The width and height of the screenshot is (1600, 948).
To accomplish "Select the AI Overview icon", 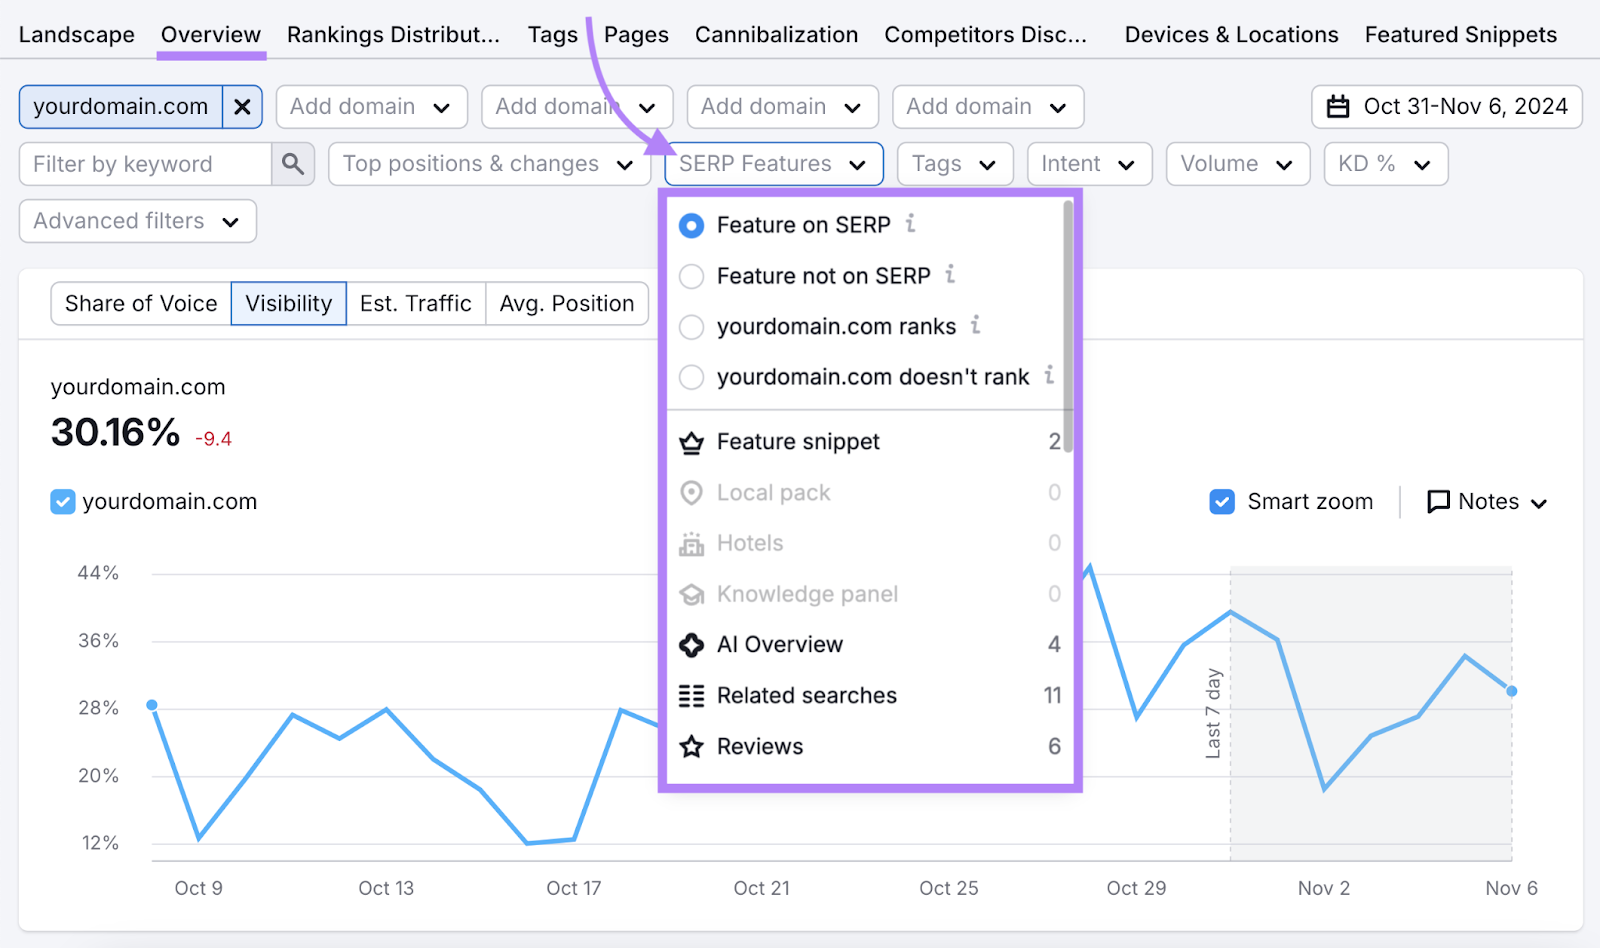I will point(691,644).
